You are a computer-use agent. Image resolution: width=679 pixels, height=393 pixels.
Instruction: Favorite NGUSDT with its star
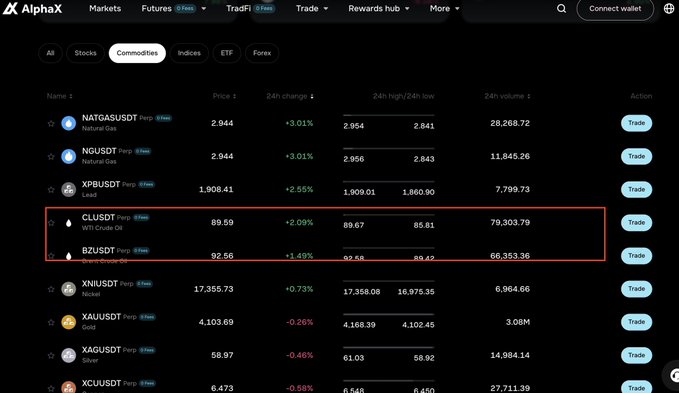(51, 157)
